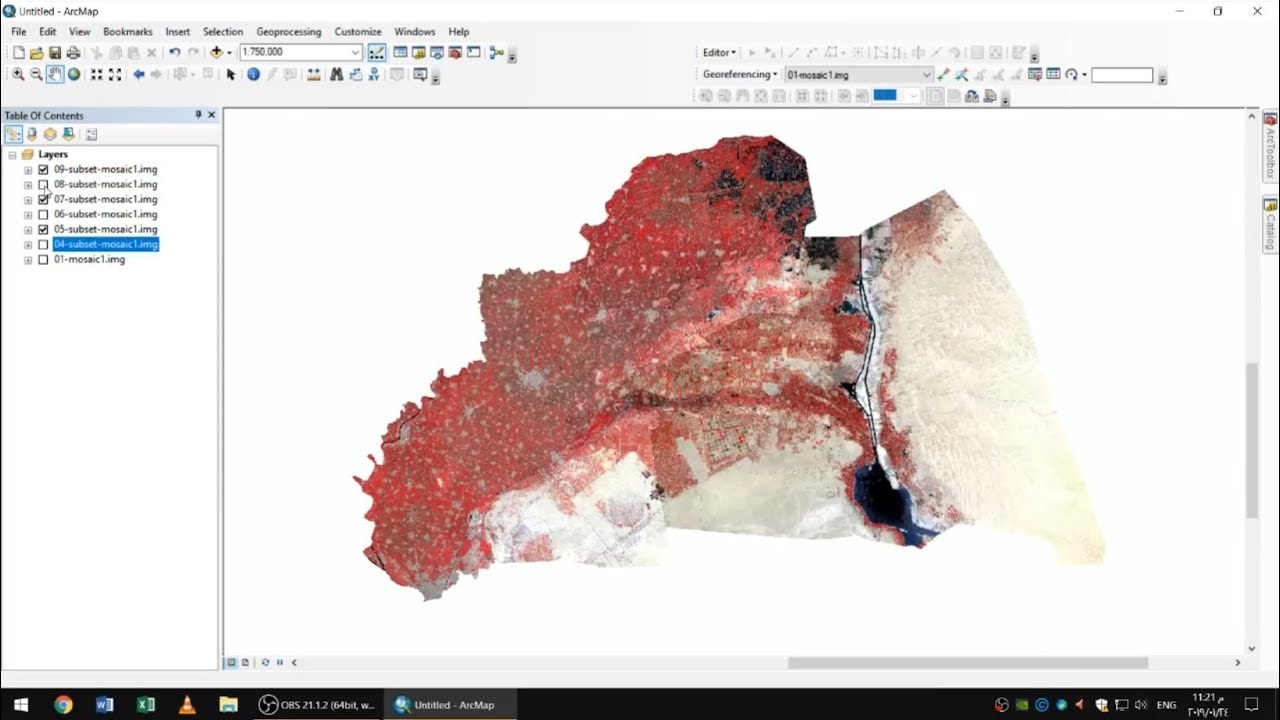Click the map's horizontal scrollbar thumb
This screenshot has height=720, width=1280.
pyautogui.click(x=967, y=662)
